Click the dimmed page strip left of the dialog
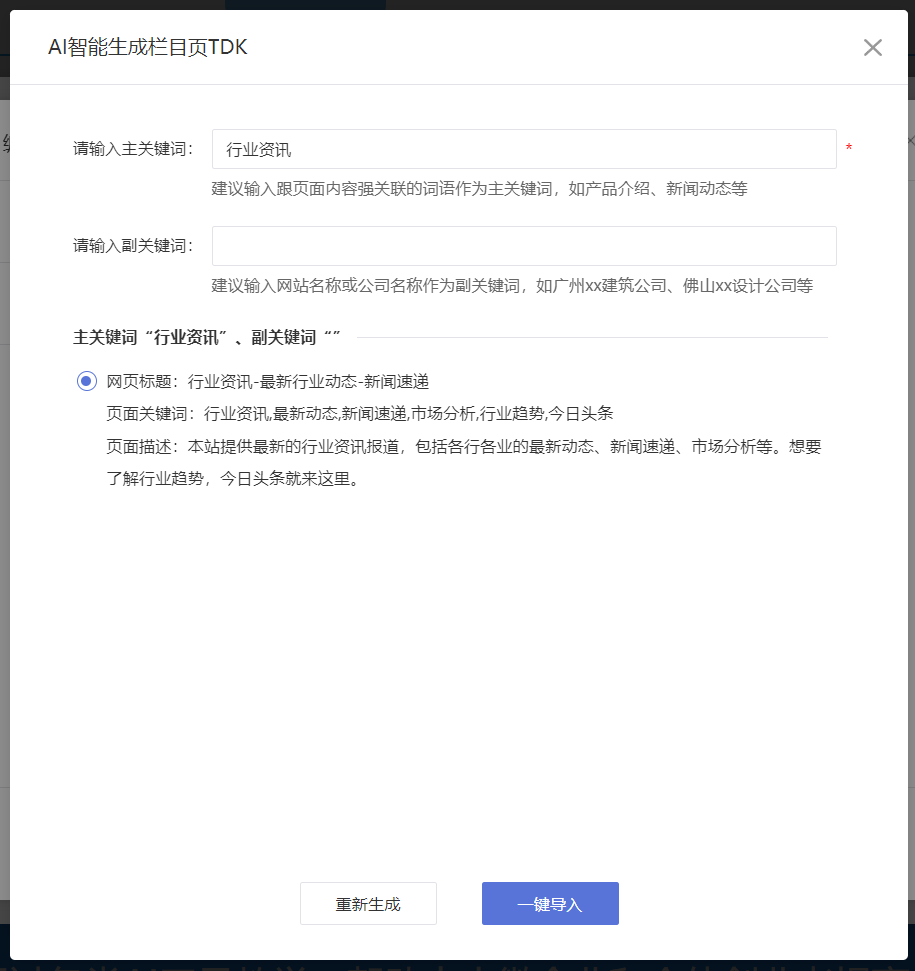915x971 pixels. 4,500
